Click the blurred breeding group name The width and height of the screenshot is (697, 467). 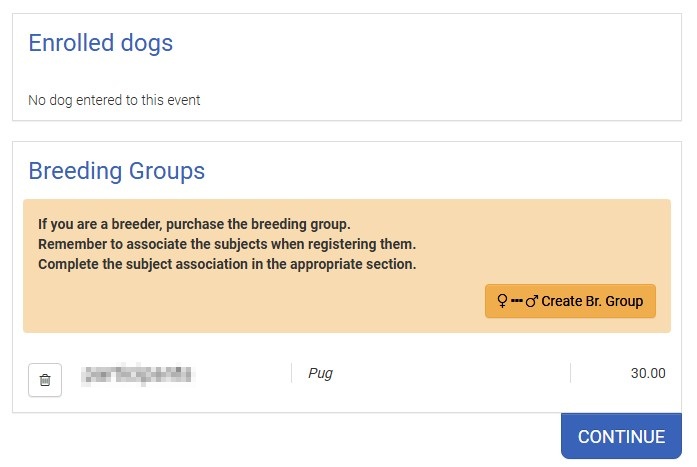click(137, 374)
